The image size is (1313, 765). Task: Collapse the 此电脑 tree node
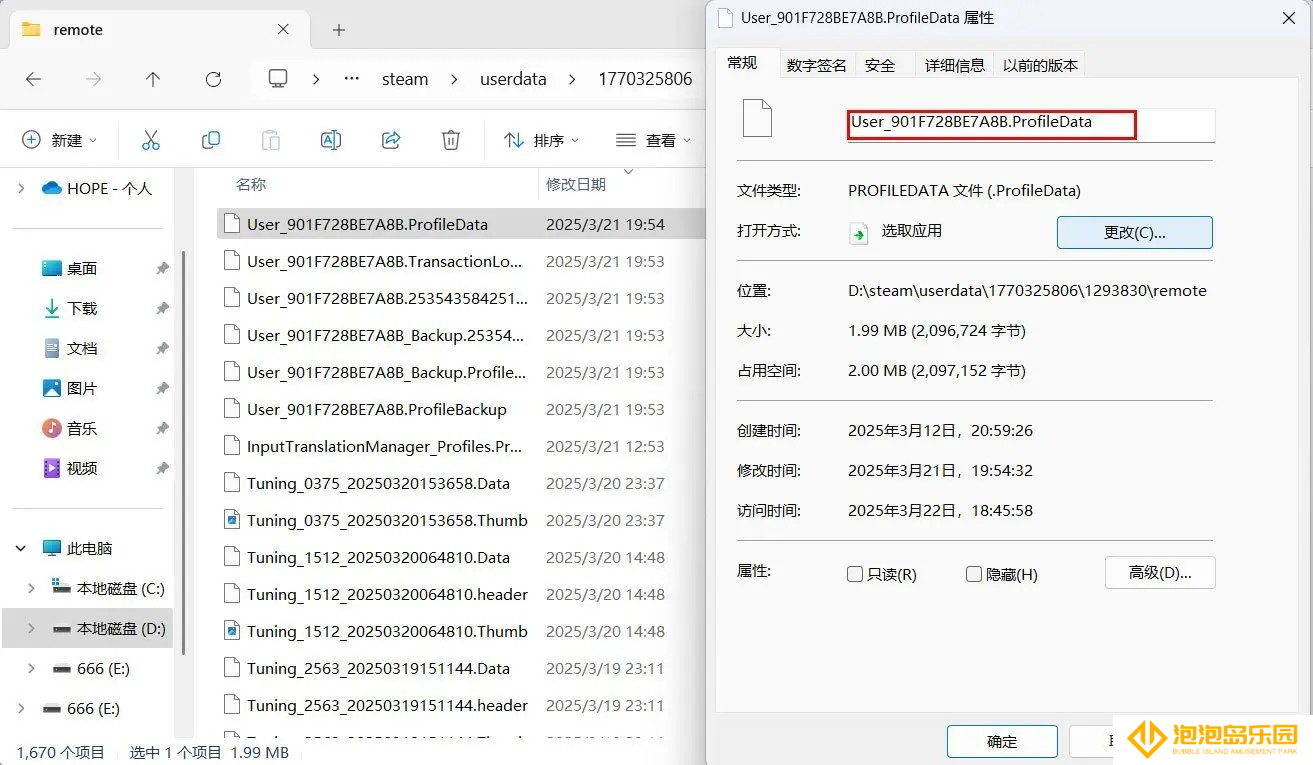tap(21, 548)
